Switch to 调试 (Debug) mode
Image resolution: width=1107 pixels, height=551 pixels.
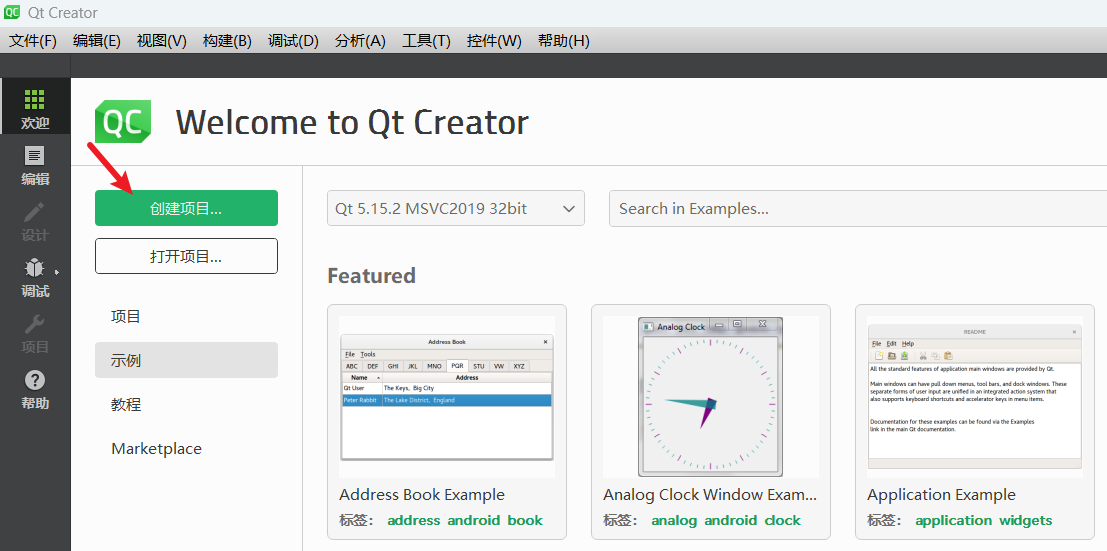point(35,277)
